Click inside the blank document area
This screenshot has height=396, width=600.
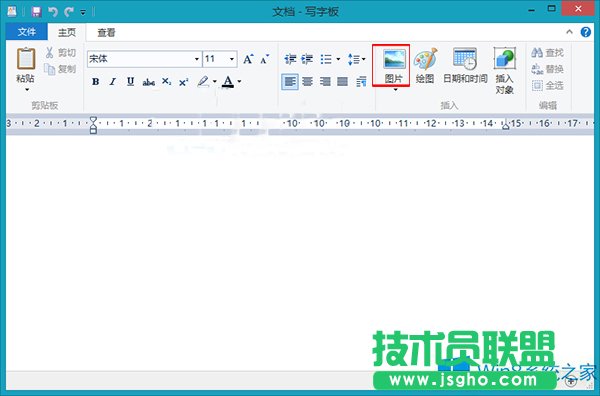click(300, 253)
